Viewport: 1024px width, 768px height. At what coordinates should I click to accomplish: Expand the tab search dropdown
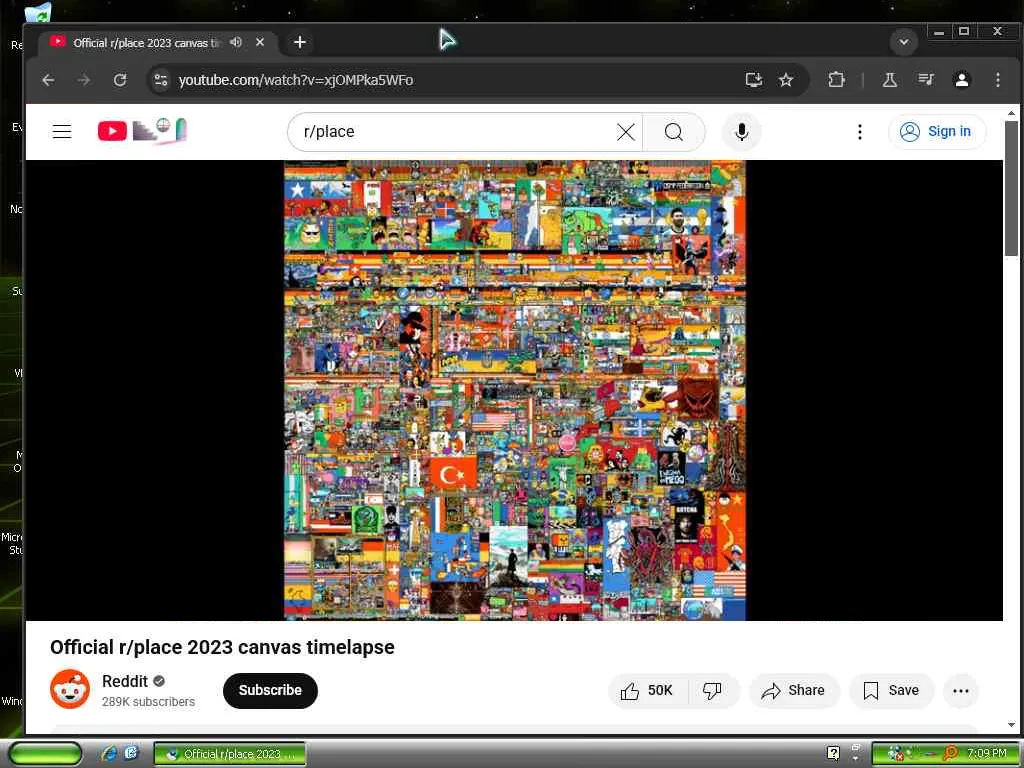point(903,42)
